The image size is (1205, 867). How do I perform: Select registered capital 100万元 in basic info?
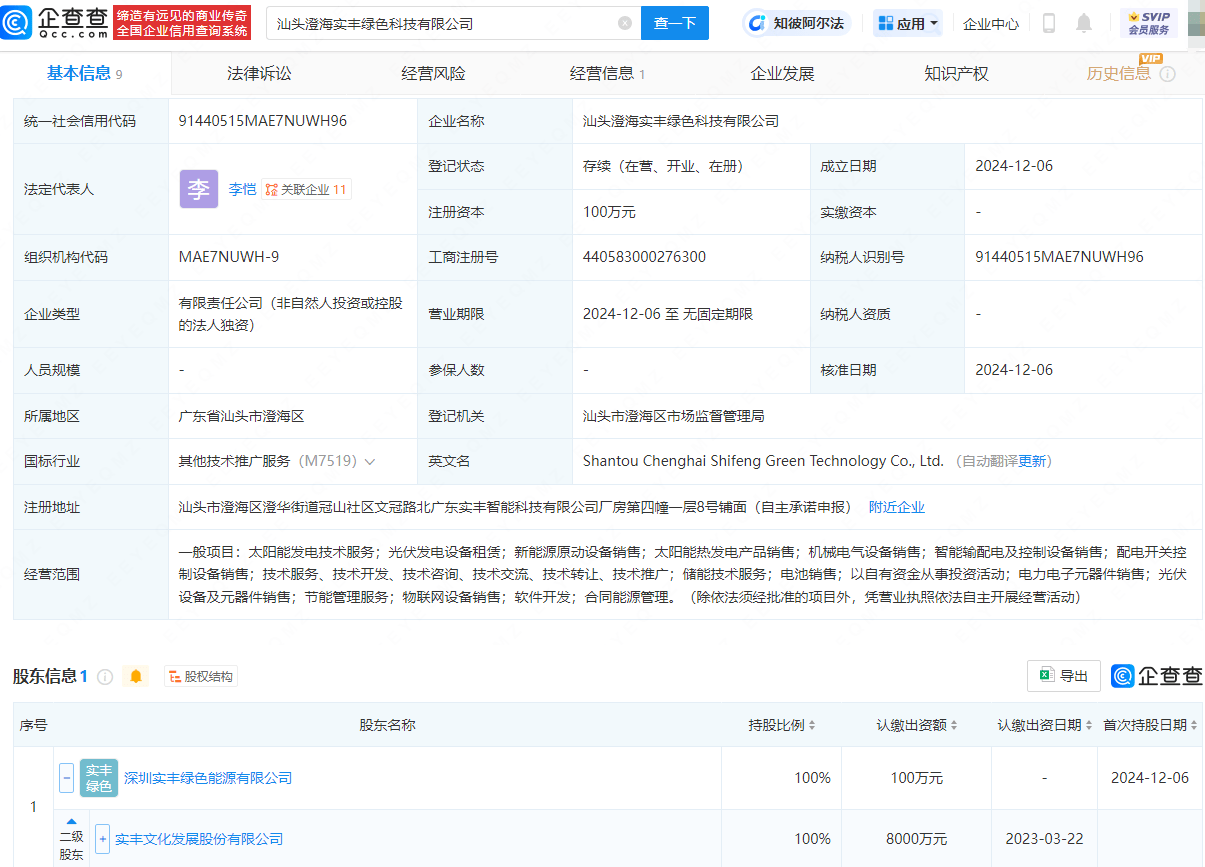609,212
